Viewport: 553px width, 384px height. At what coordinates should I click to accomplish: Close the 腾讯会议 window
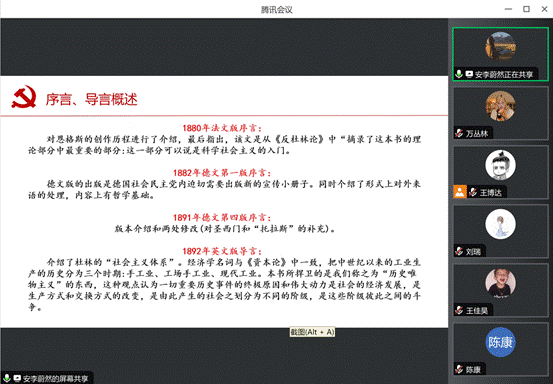(x=544, y=9)
